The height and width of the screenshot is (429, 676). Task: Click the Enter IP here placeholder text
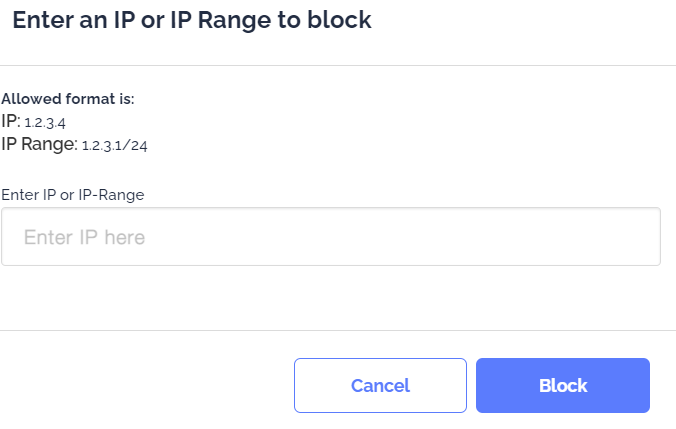click(85, 237)
